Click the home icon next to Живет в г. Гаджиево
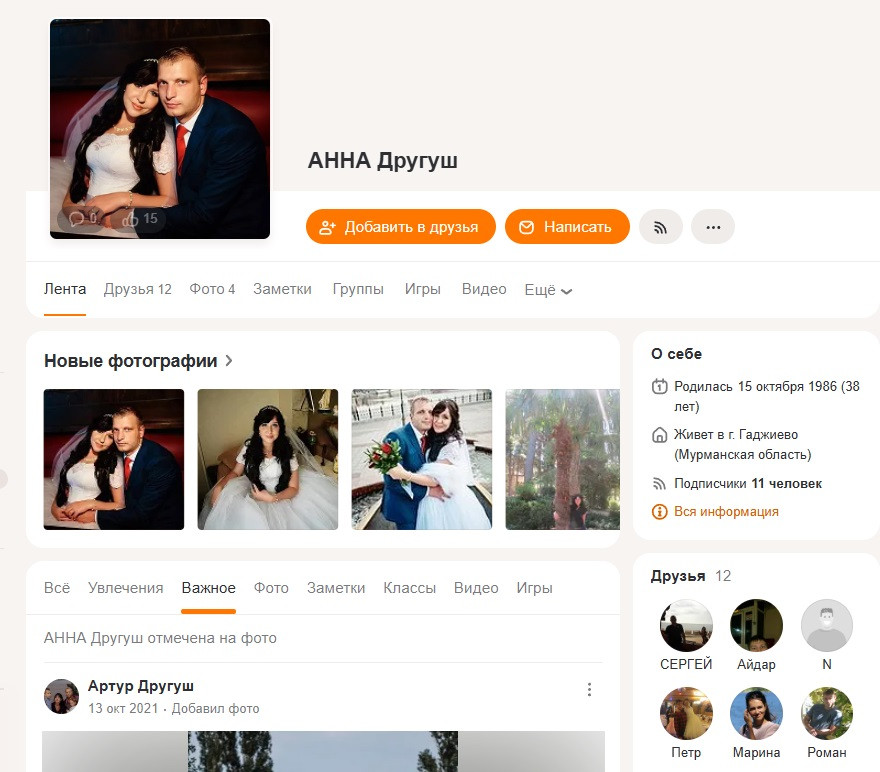The height and width of the screenshot is (772, 880). click(x=659, y=435)
